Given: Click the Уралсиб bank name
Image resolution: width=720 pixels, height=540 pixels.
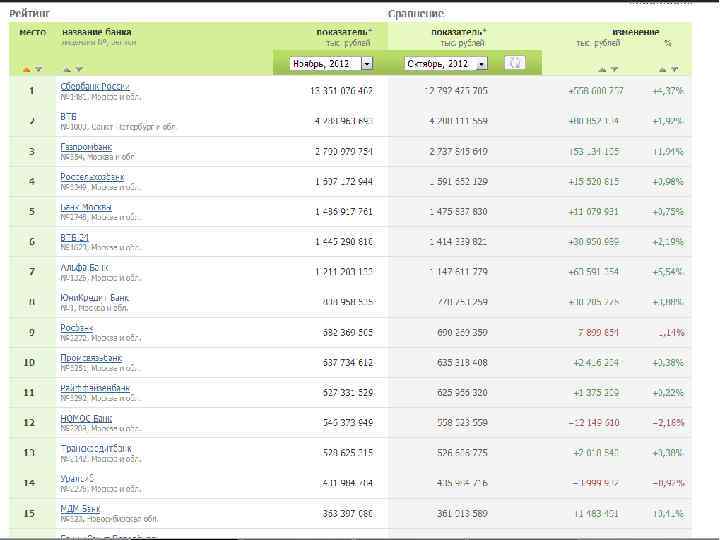Looking at the screenshot, I should (77, 478).
